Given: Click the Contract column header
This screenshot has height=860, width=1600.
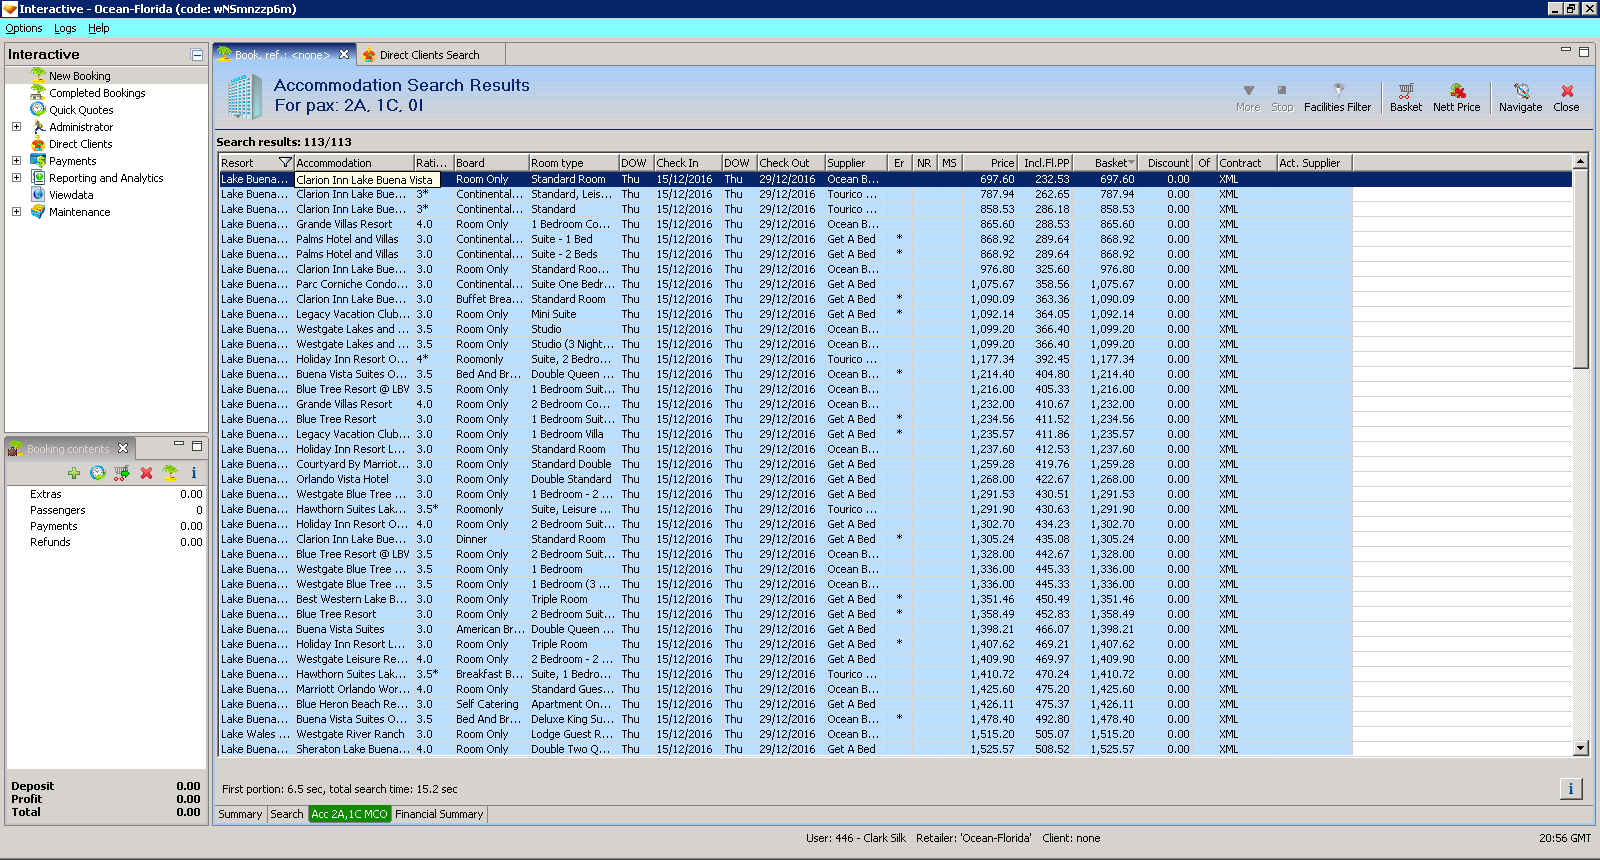Looking at the screenshot, I should pyautogui.click(x=1246, y=163).
